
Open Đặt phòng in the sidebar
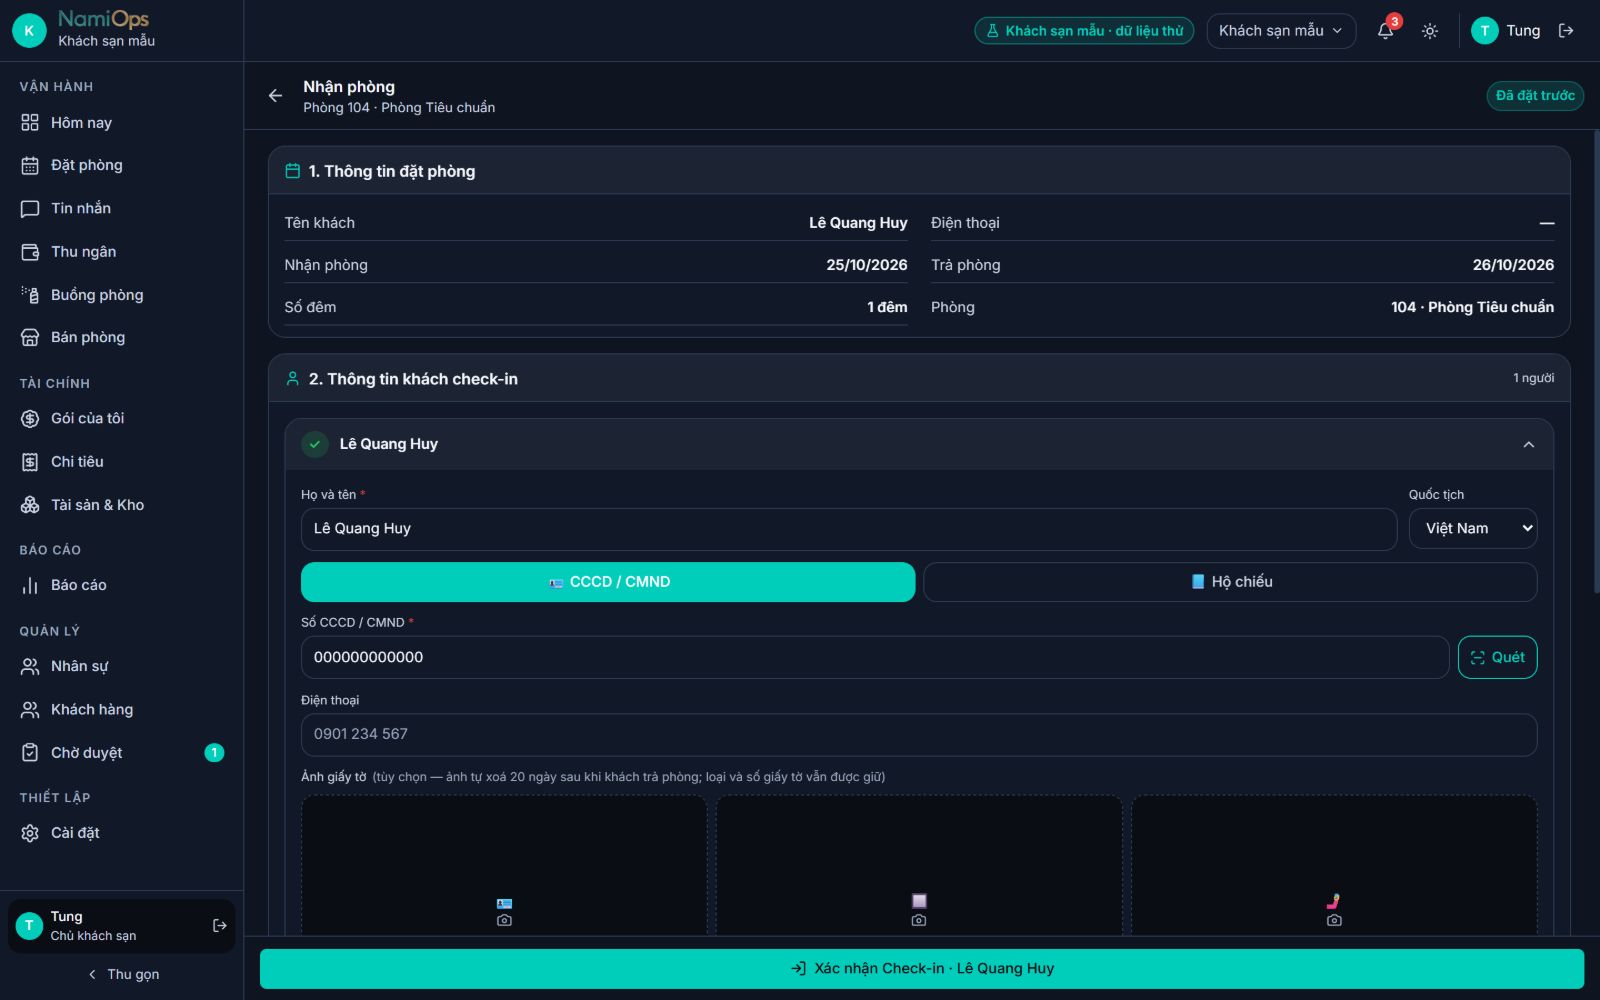point(121,165)
